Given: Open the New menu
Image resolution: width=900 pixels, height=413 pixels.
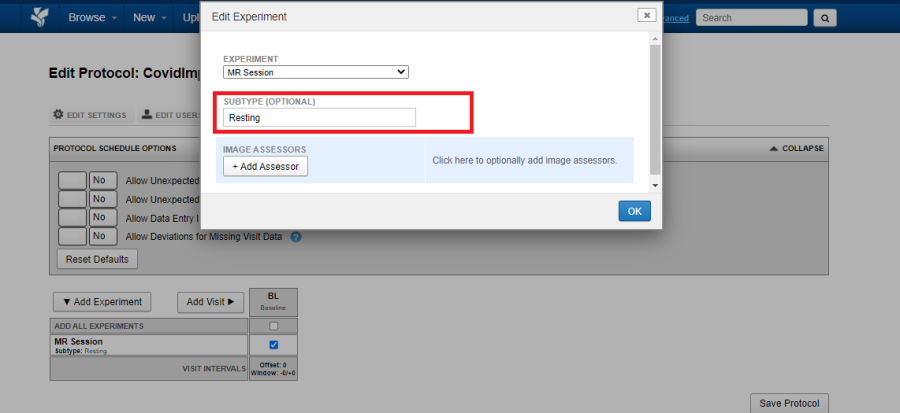Looking at the screenshot, I should coord(150,17).
